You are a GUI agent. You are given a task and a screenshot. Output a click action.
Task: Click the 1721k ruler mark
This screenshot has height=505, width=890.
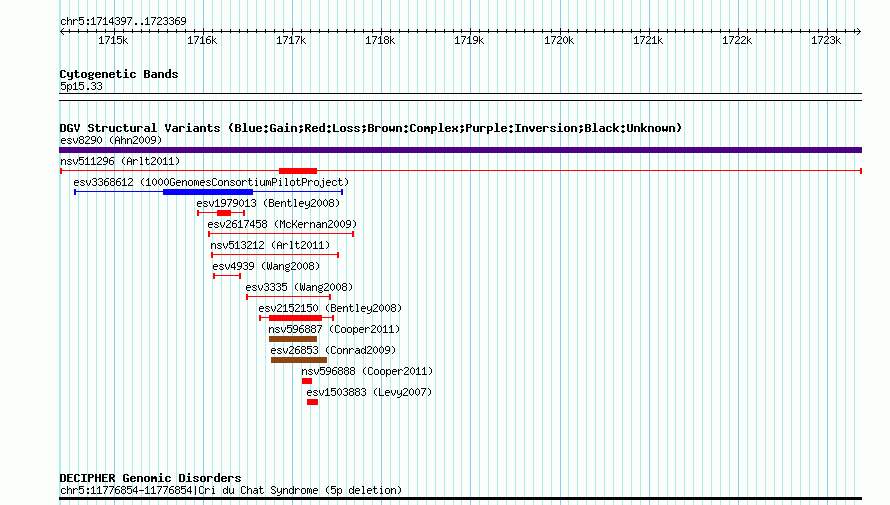648,40
